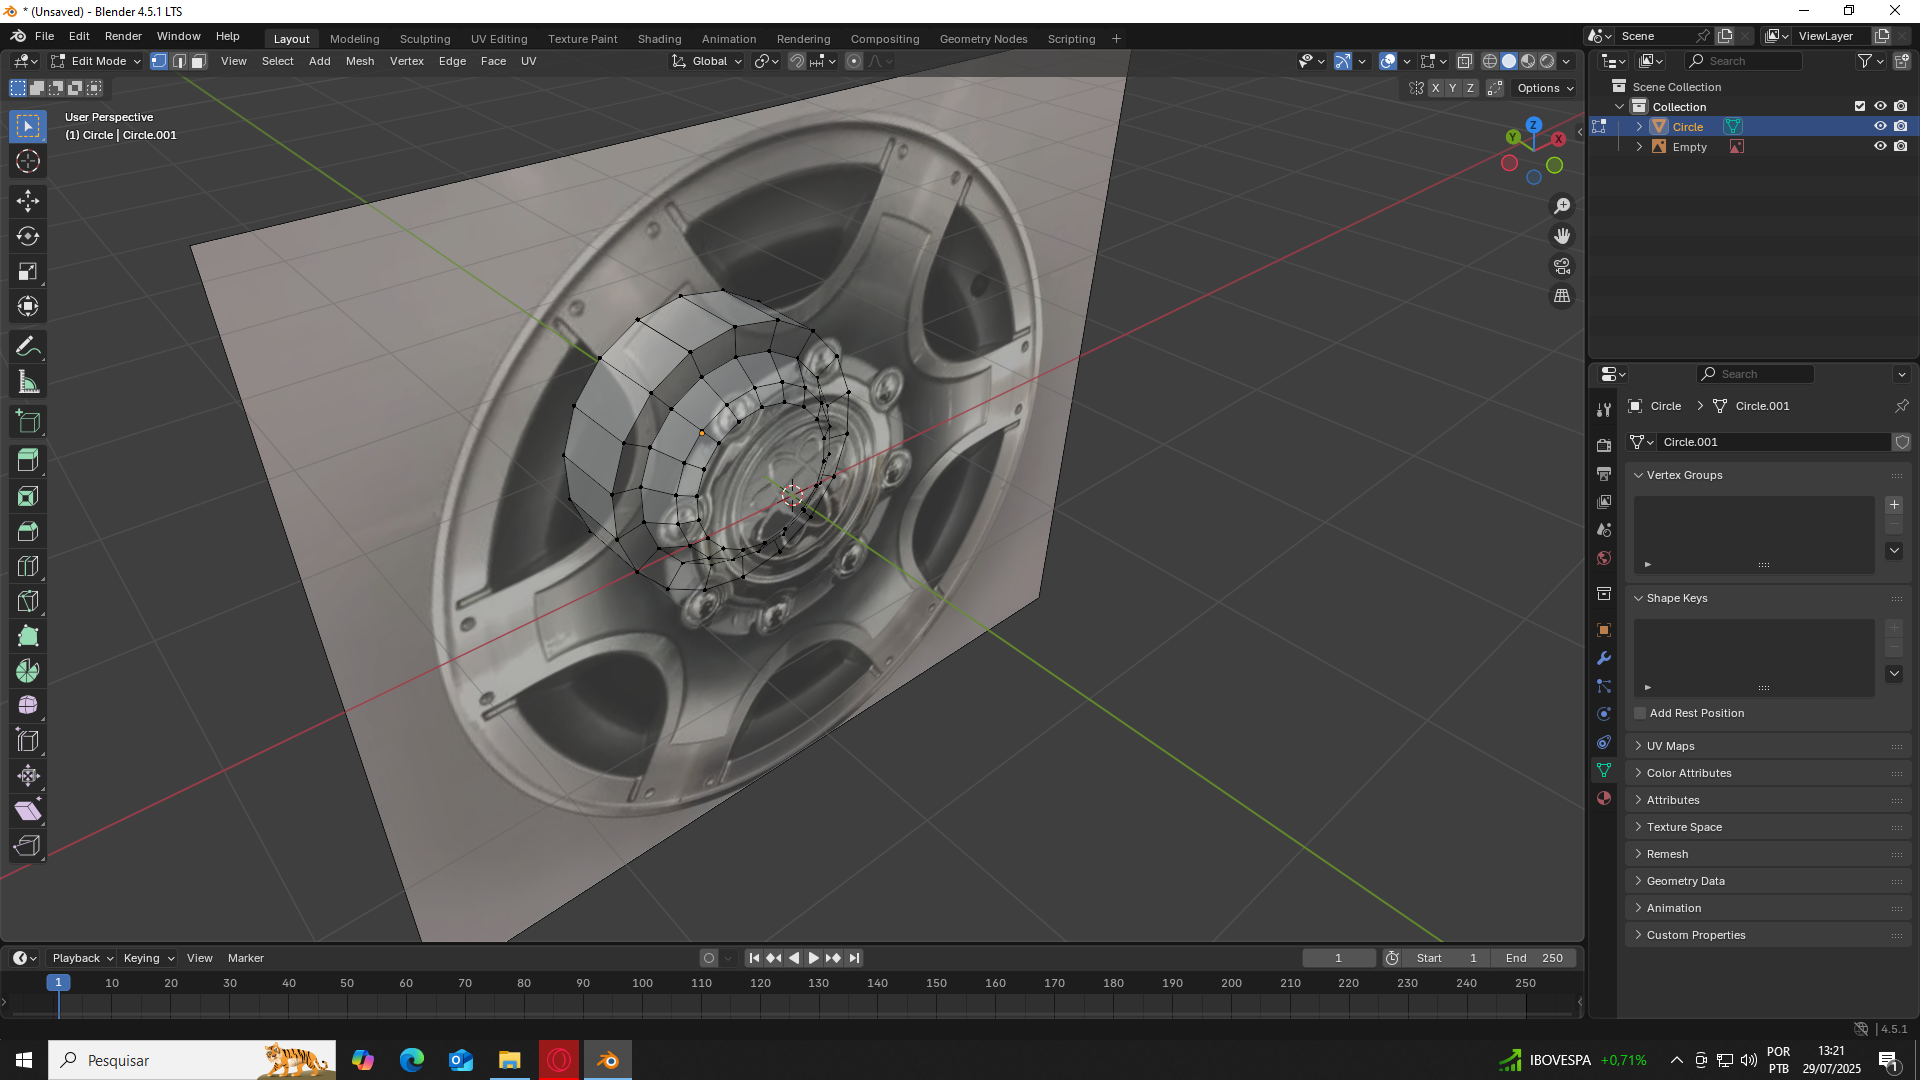The width and height of the screenshot is (1920, 1080).
Task: Select the Move tool in toolbar
Action: tap(28, 201)
